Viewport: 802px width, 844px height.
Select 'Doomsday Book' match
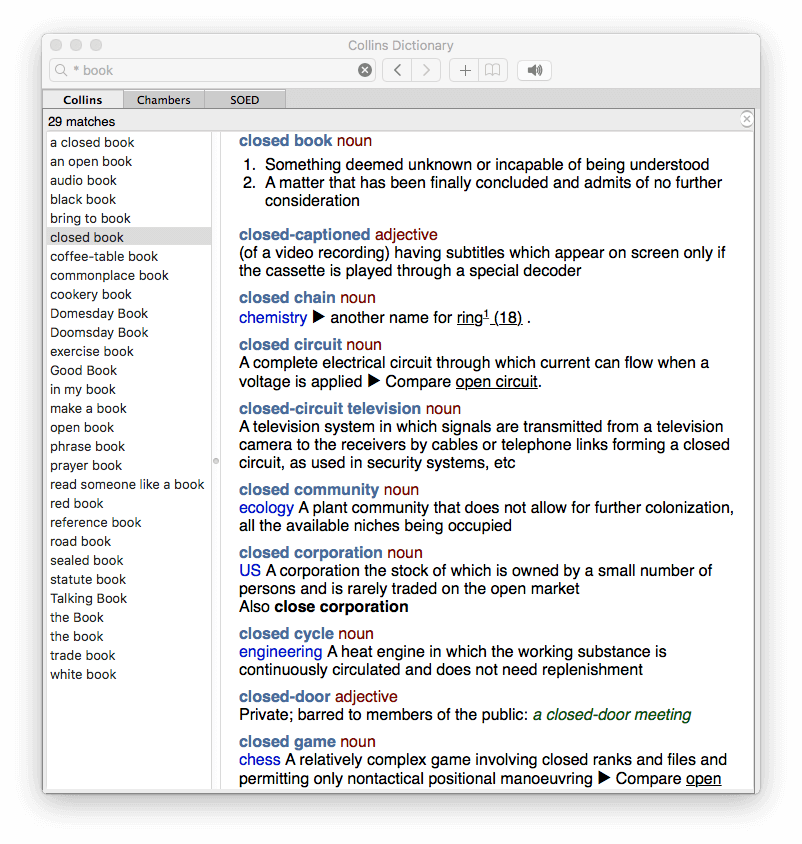point(129,333)
